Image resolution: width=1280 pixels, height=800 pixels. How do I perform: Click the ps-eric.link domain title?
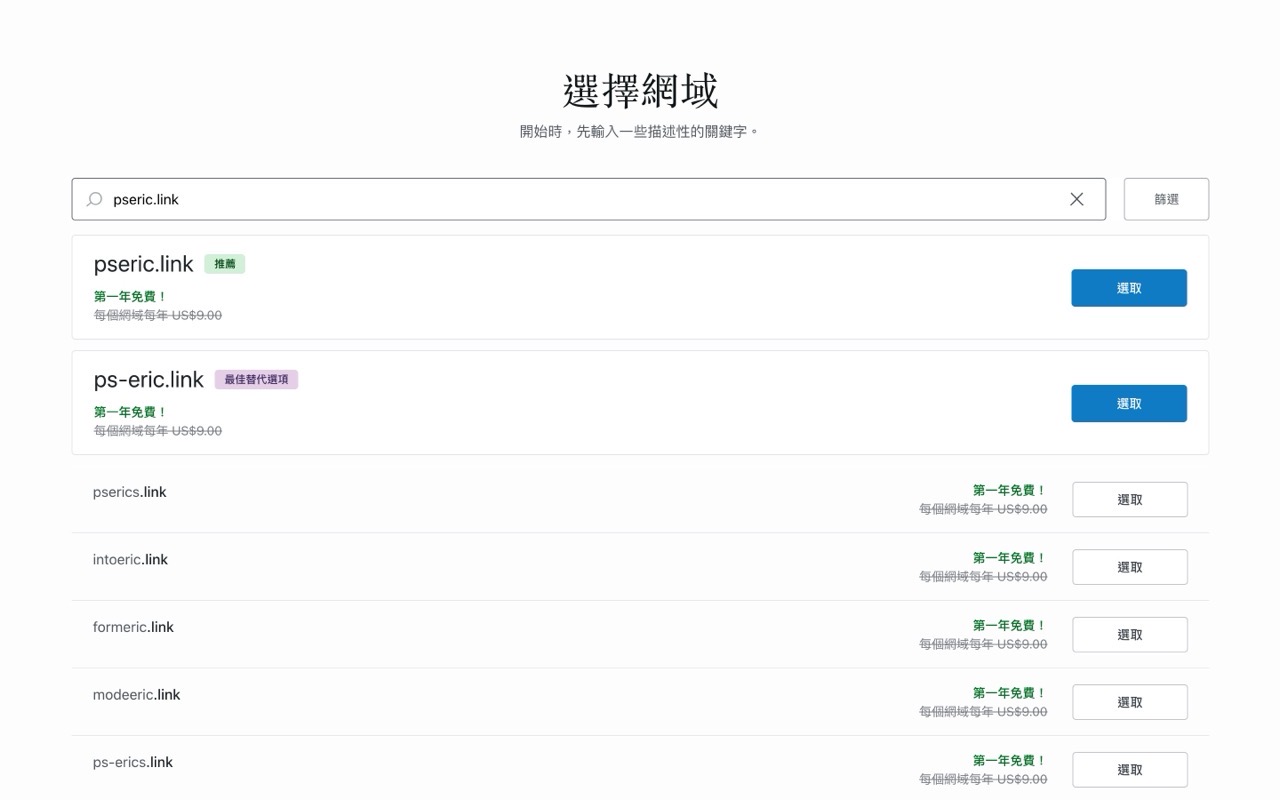pyautogui.click(x=149, y=380)
